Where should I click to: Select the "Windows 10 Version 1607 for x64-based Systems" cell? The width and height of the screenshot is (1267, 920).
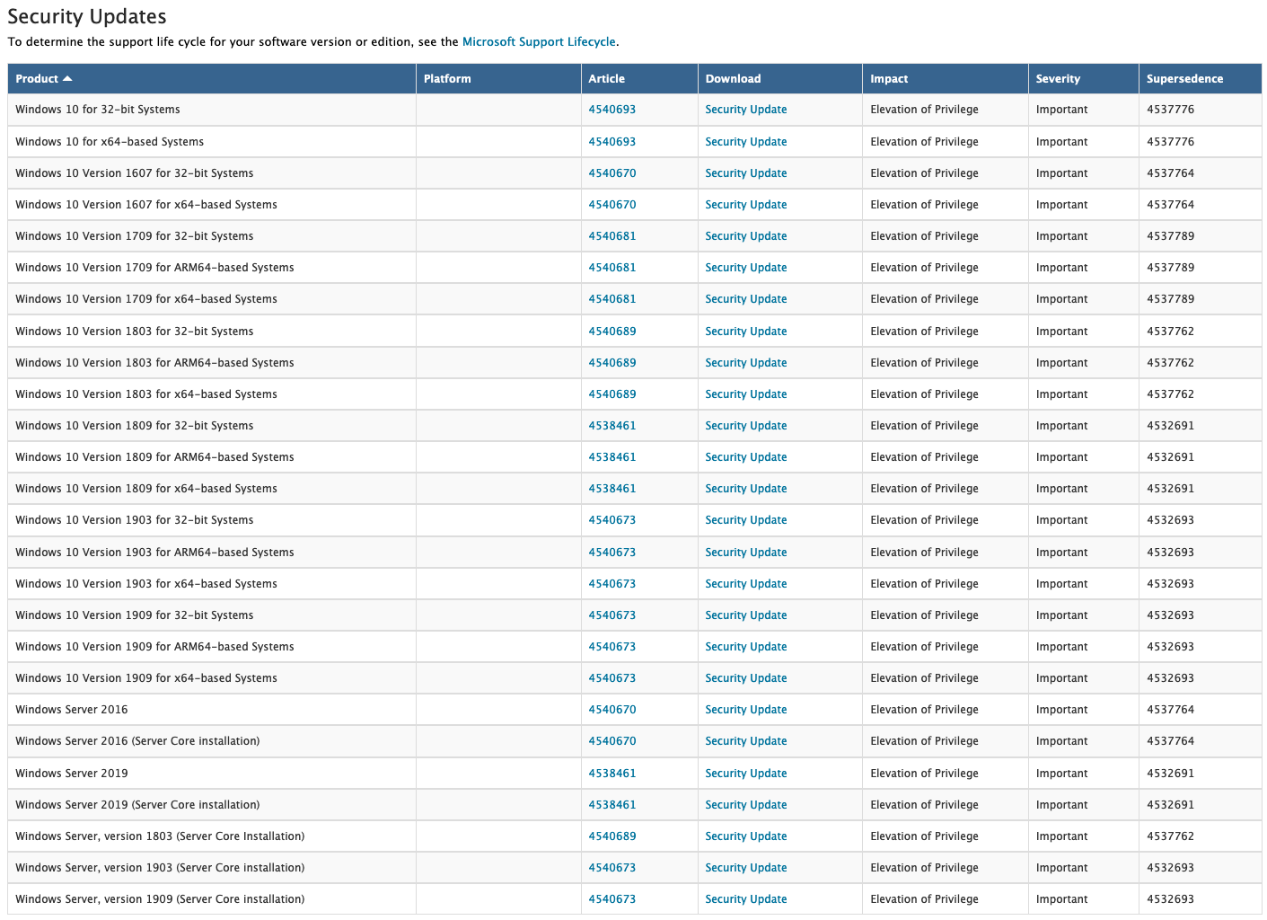point(212,205)
